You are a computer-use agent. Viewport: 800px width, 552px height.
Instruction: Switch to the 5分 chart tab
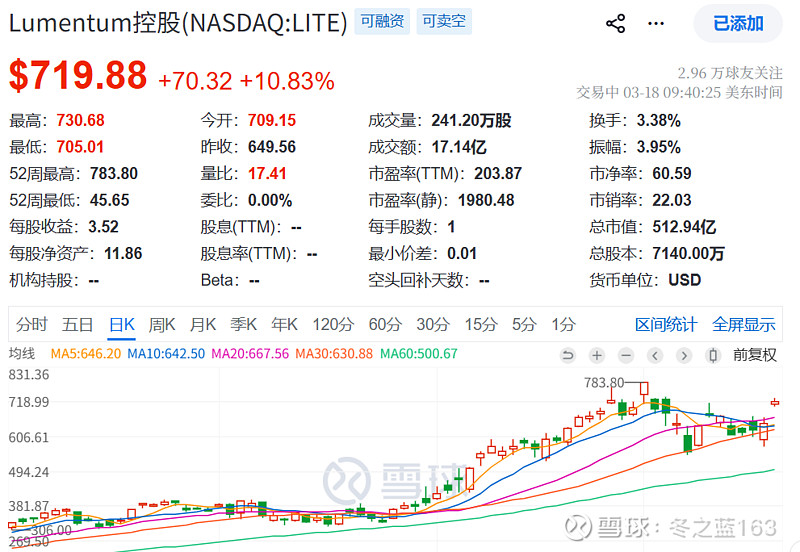524,324
